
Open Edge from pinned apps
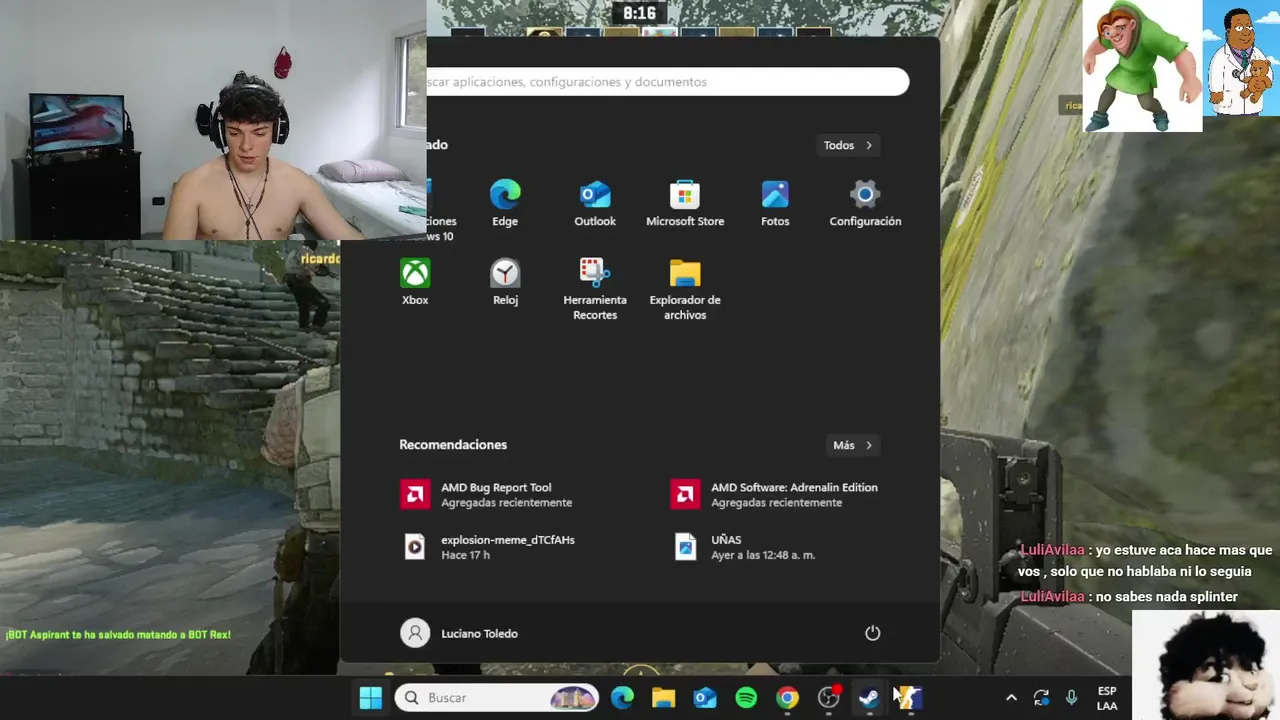pyautogui.click(x=505, y=203)
